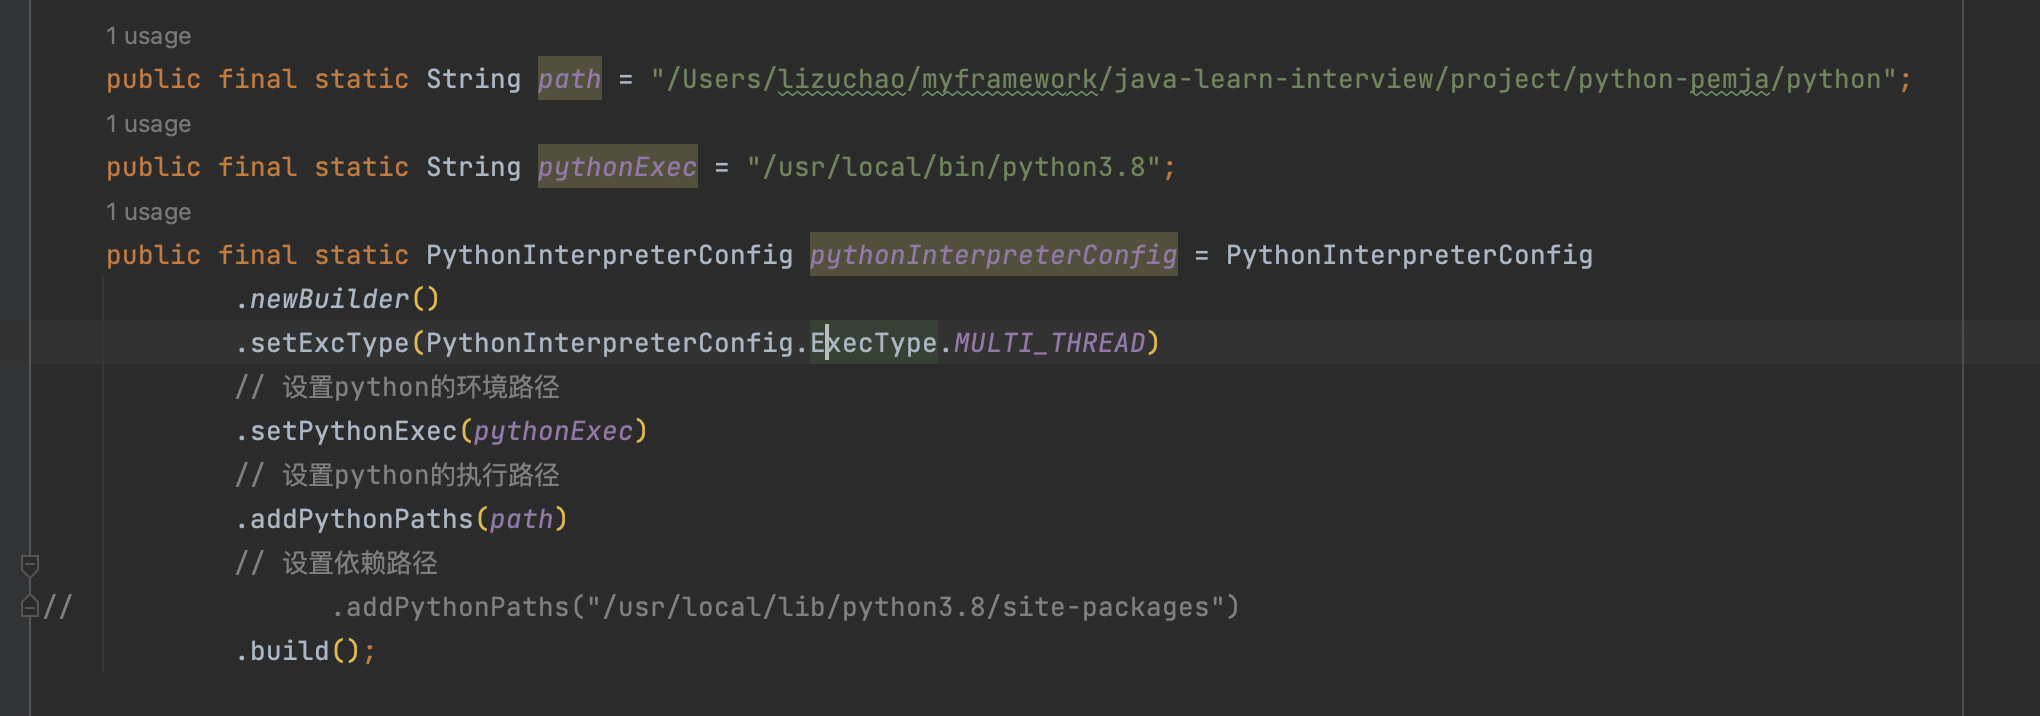Click the 设置python的执行路径 comment line

[420, 475]
